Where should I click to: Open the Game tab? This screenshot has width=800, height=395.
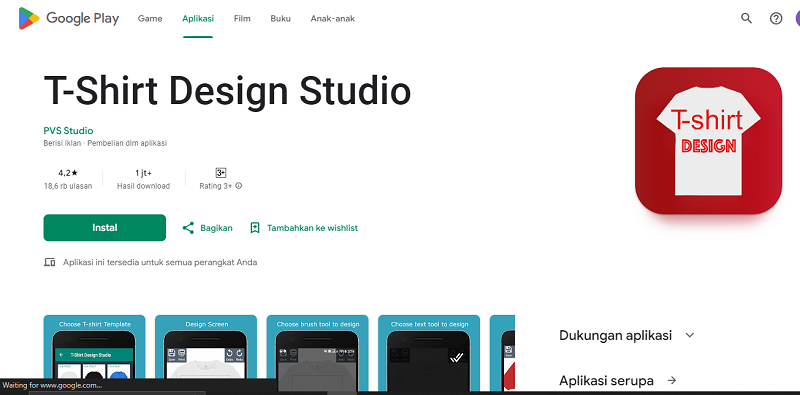click(x=150, y=19)
